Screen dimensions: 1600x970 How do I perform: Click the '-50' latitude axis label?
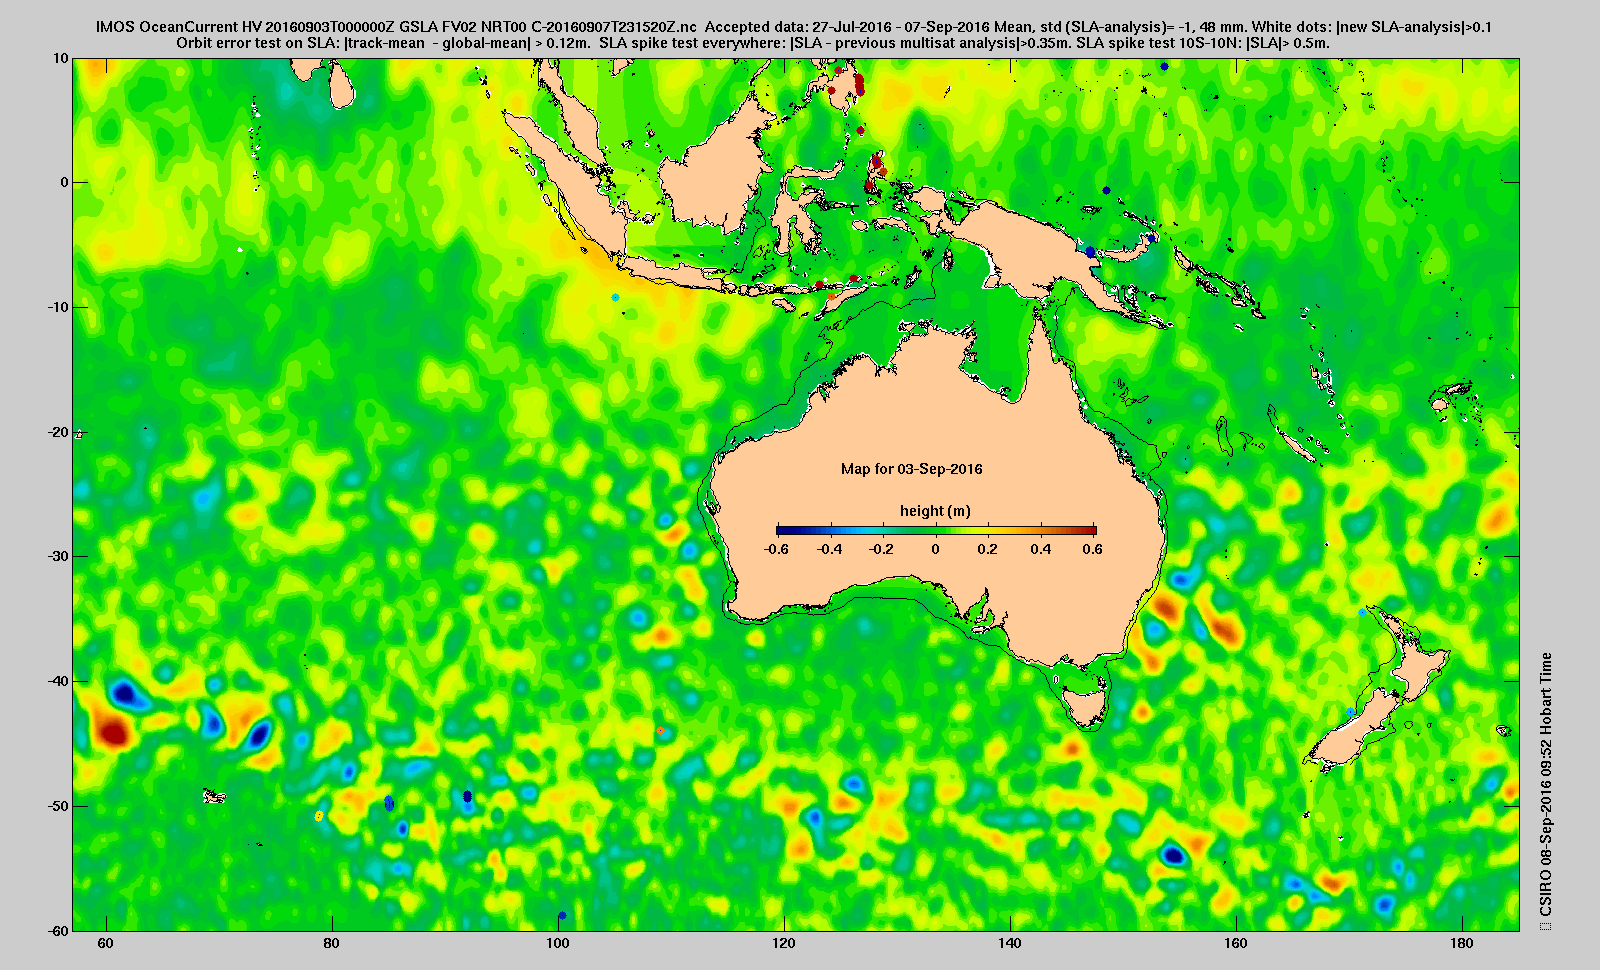[57, 806]
